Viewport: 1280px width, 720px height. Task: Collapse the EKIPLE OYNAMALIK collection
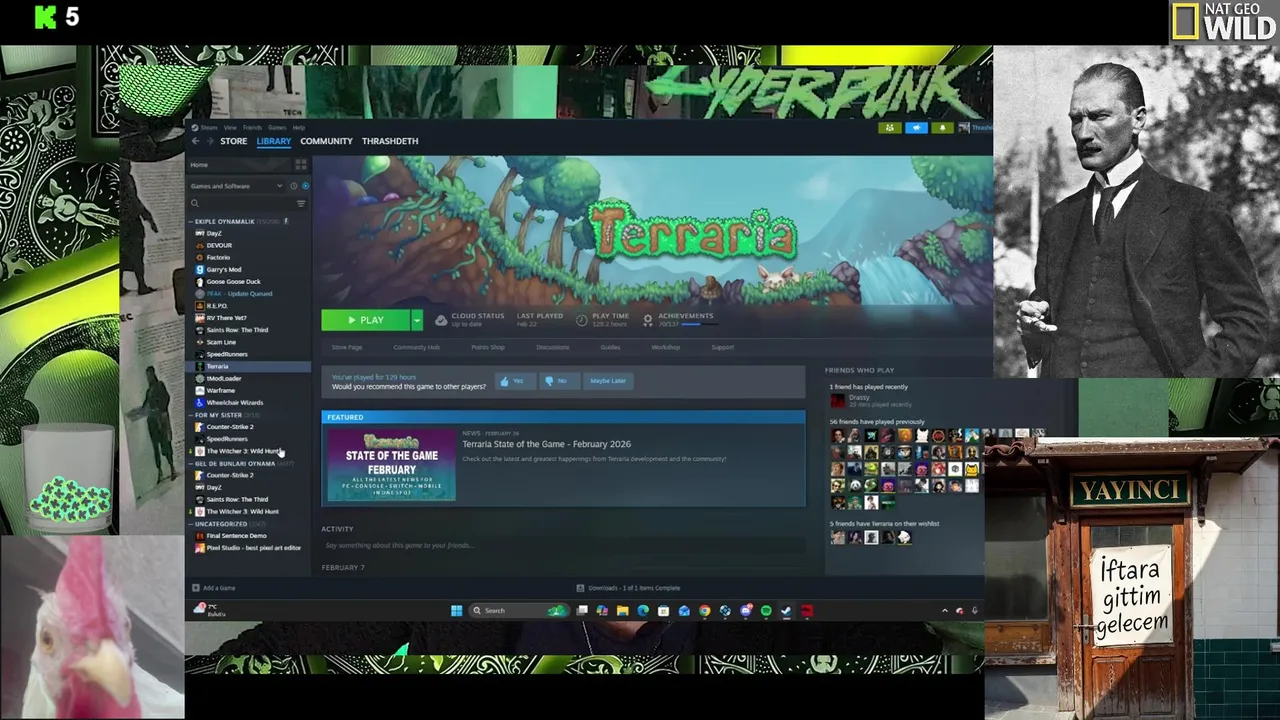point(191,221)
